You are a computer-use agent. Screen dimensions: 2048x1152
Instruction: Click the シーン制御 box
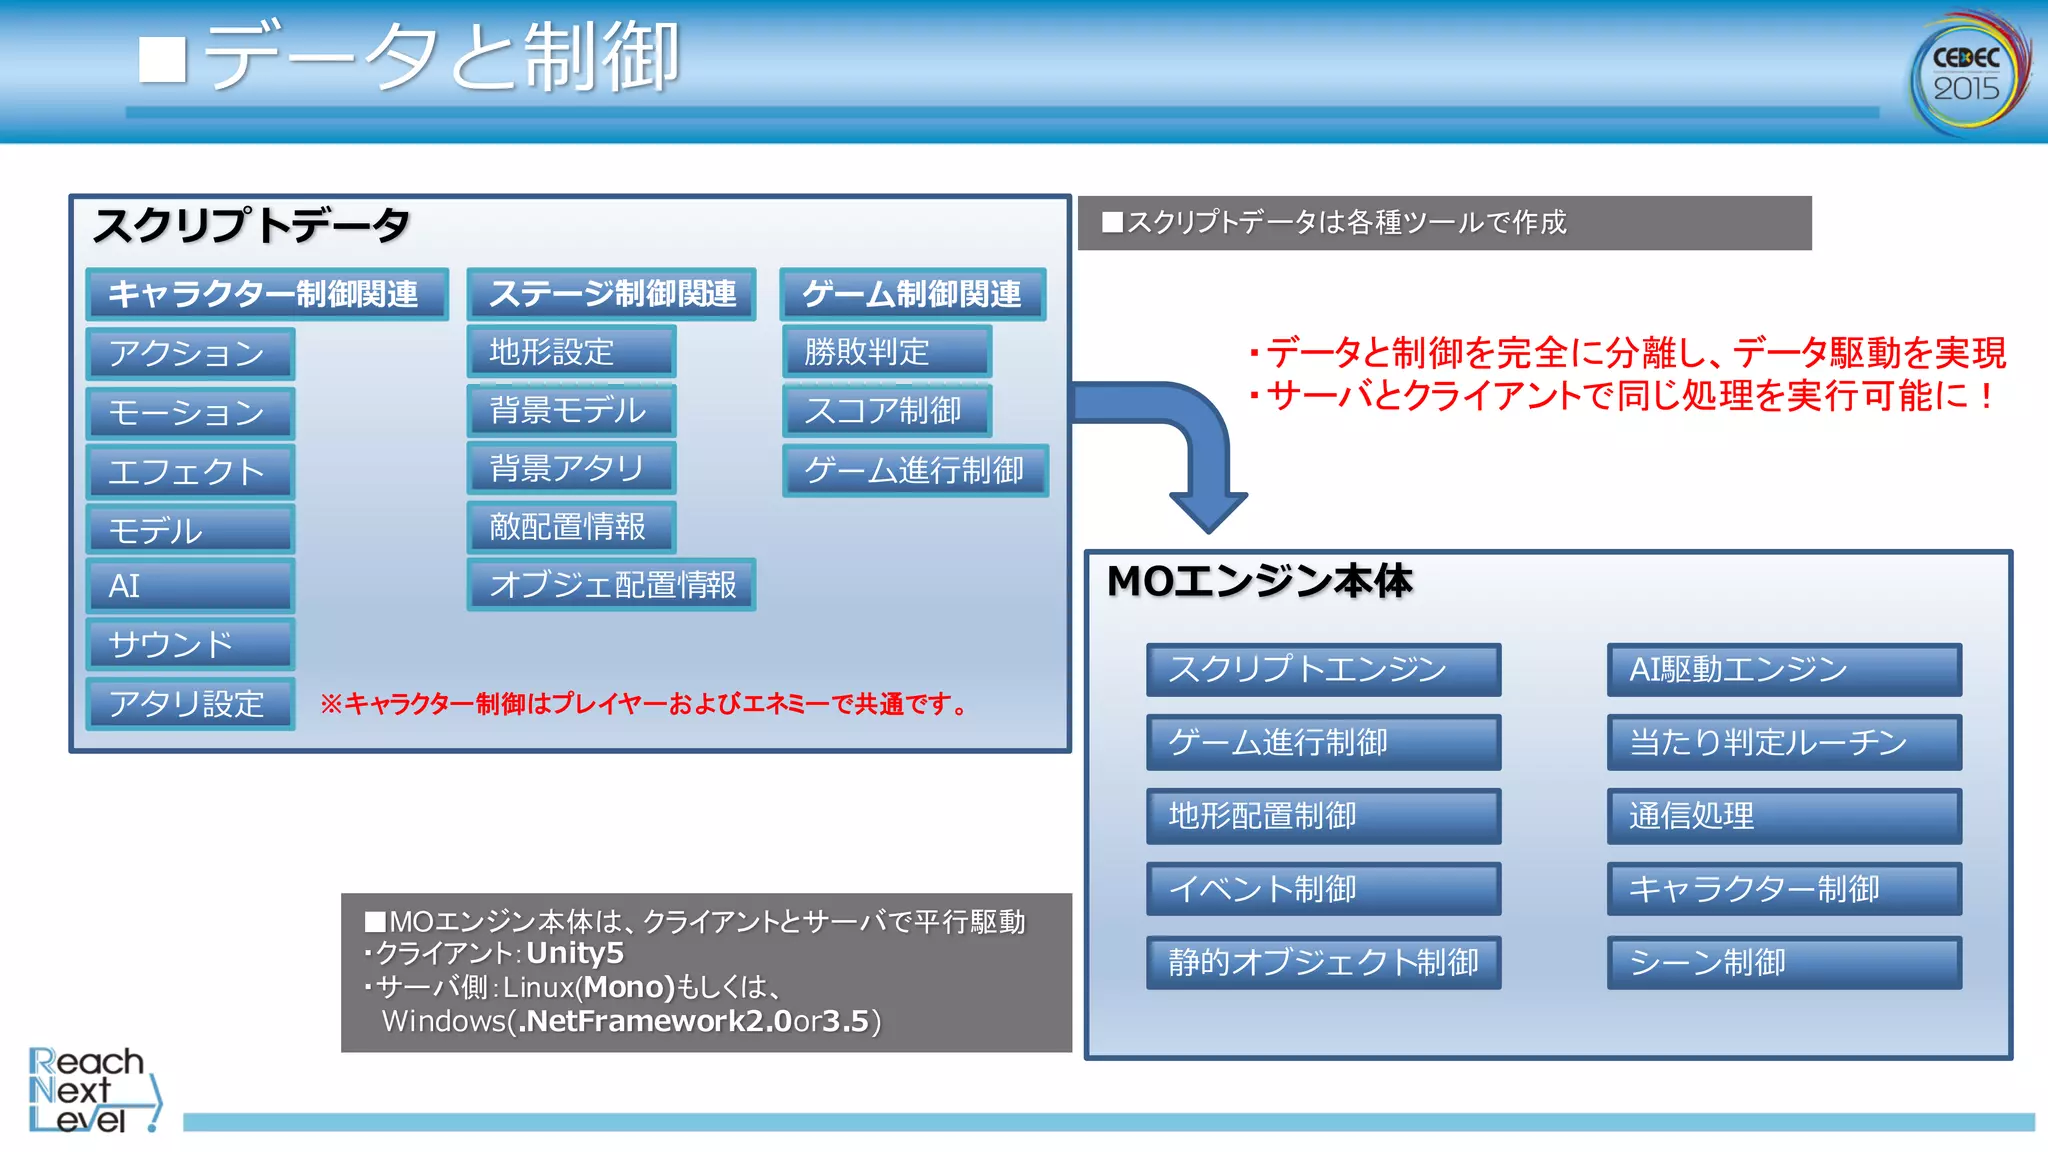pos(1784,963)
